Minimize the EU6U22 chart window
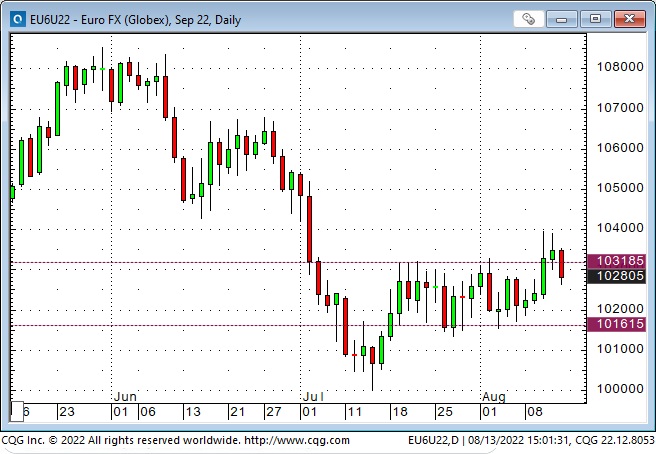Viewport: 656px width, 454px height. (561, 19)
